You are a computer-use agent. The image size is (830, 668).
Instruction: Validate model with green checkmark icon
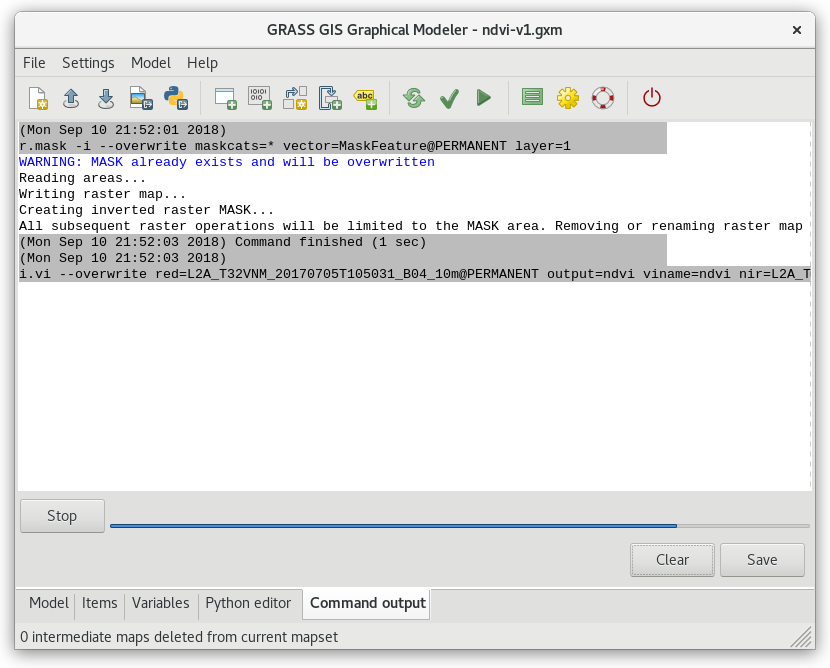pyautogui.click(x=449, y=98)
